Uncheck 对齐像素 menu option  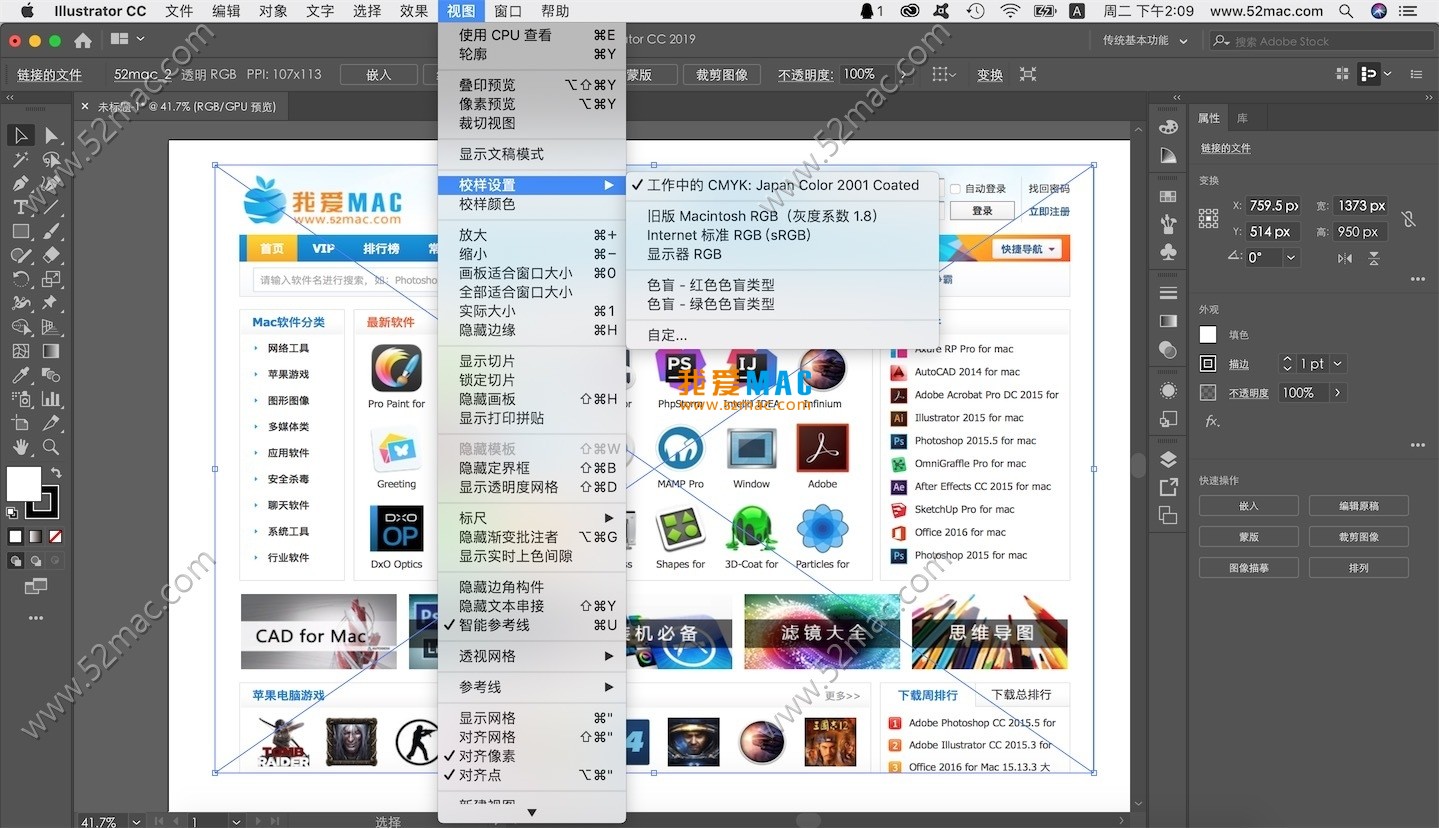pyautogui.click(x=532, y=756)
